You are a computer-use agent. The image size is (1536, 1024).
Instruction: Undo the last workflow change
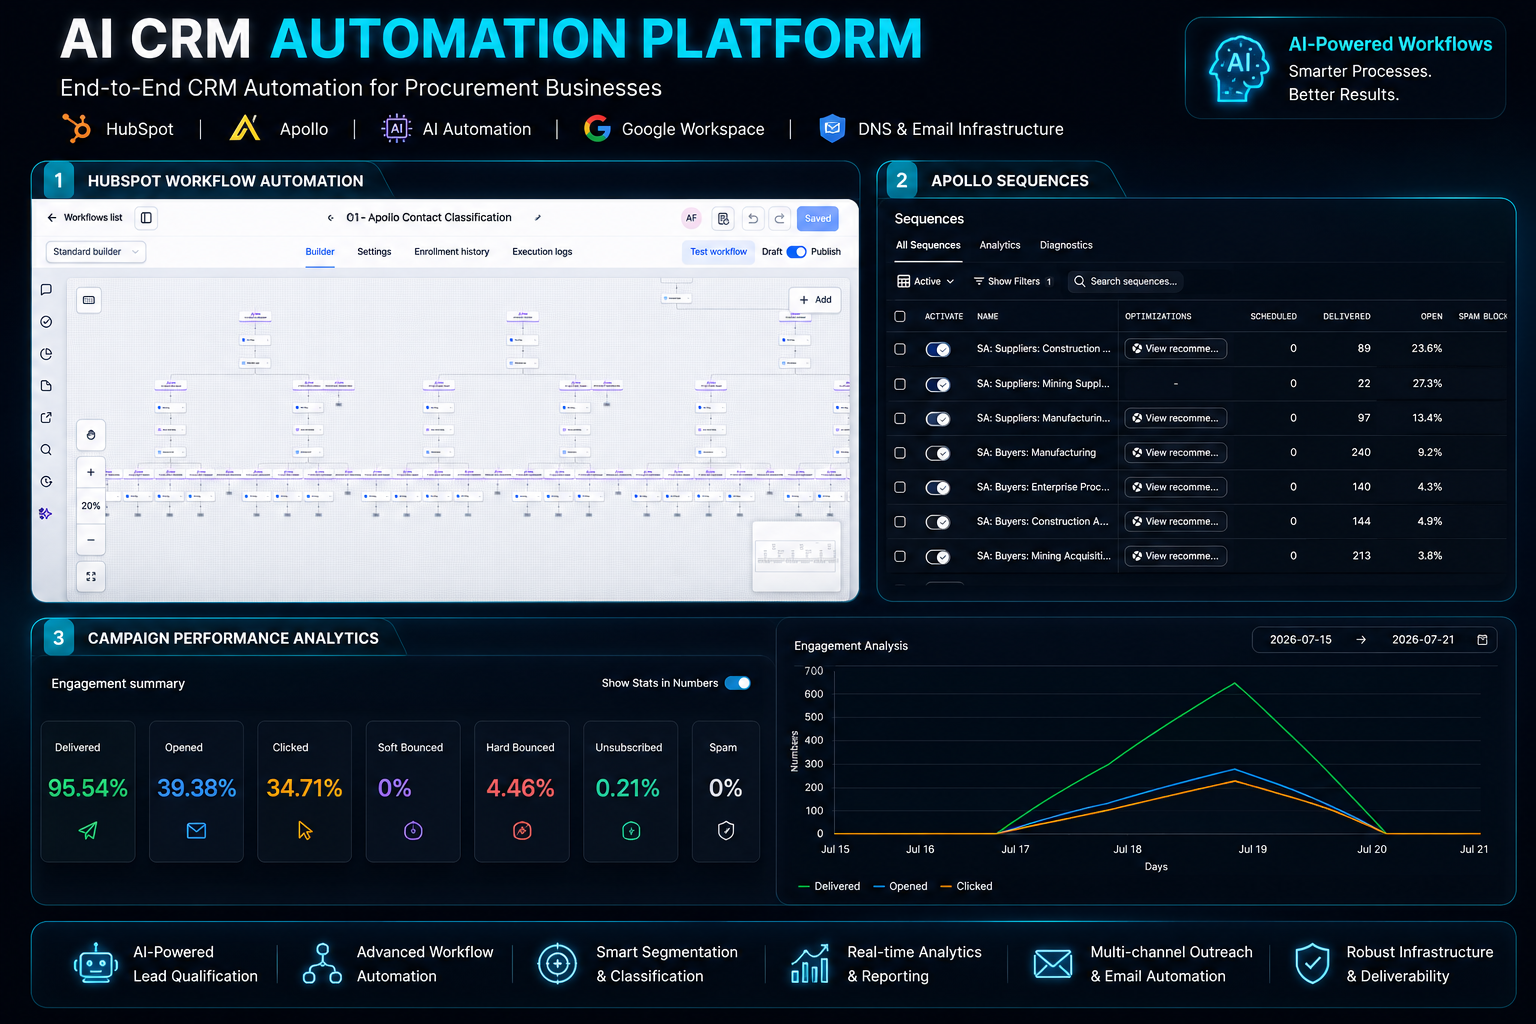[x=753, y=218]
